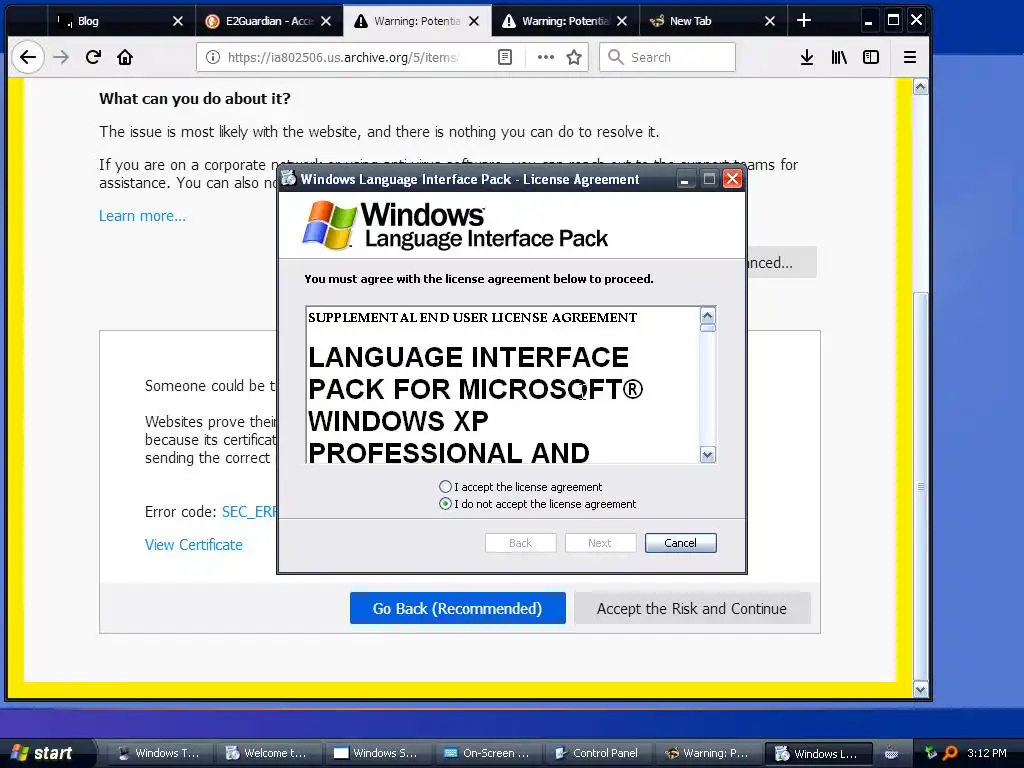Open the Firefox downloads panel
Screen dimensions: 1024x768
[807, 57]
